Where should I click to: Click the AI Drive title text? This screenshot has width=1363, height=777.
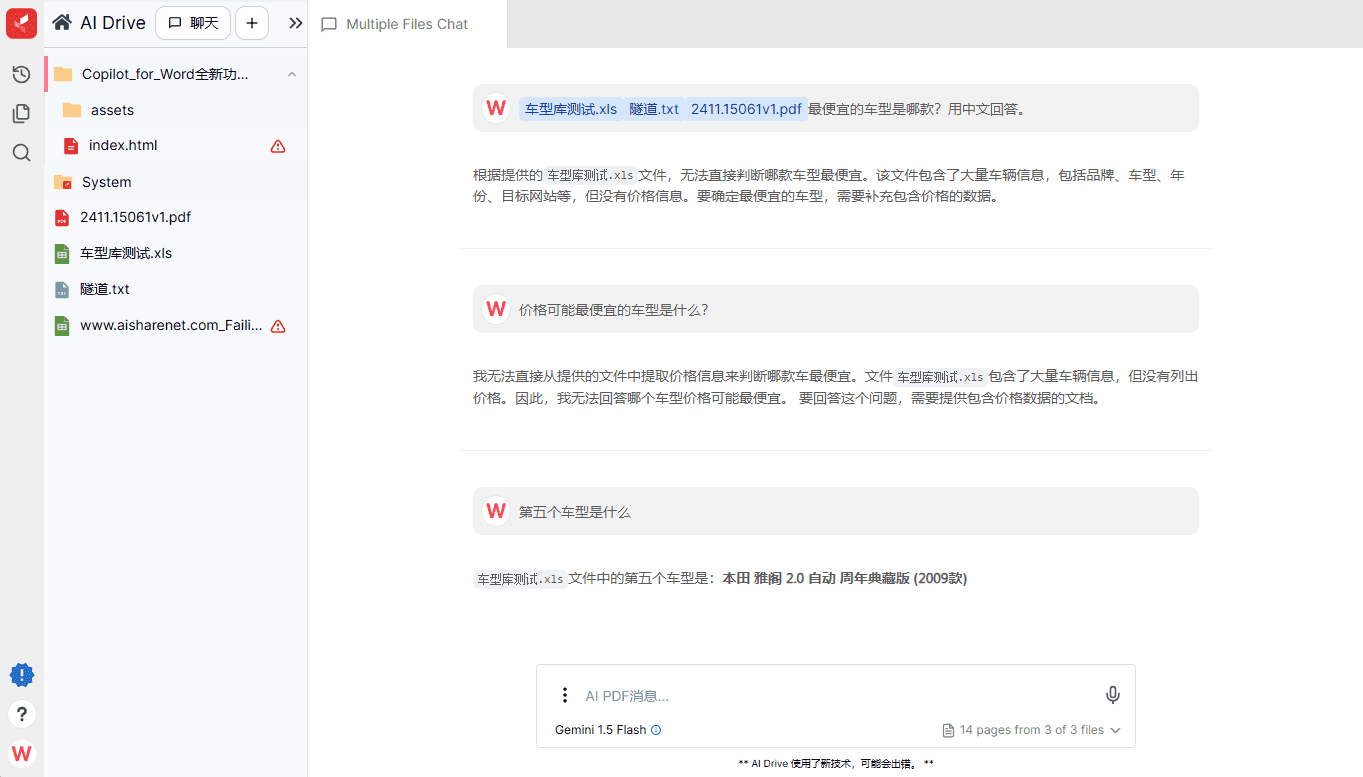pos(113,23)
